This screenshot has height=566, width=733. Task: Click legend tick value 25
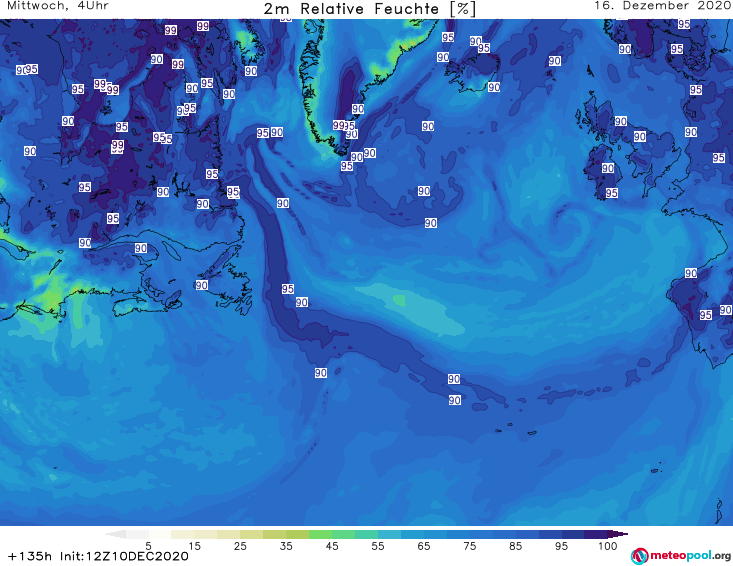[x=240, y=546]
